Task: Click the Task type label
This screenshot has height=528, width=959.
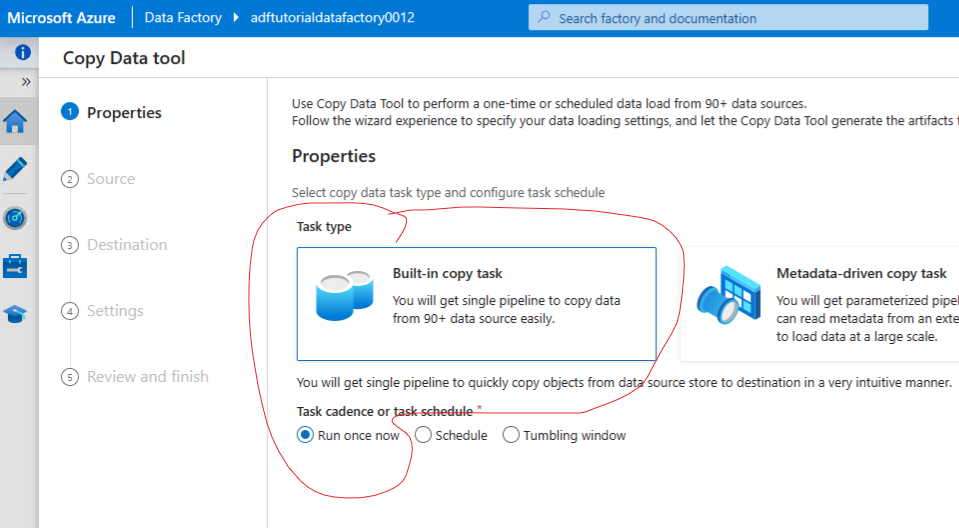Action: [x=324, y=226]
